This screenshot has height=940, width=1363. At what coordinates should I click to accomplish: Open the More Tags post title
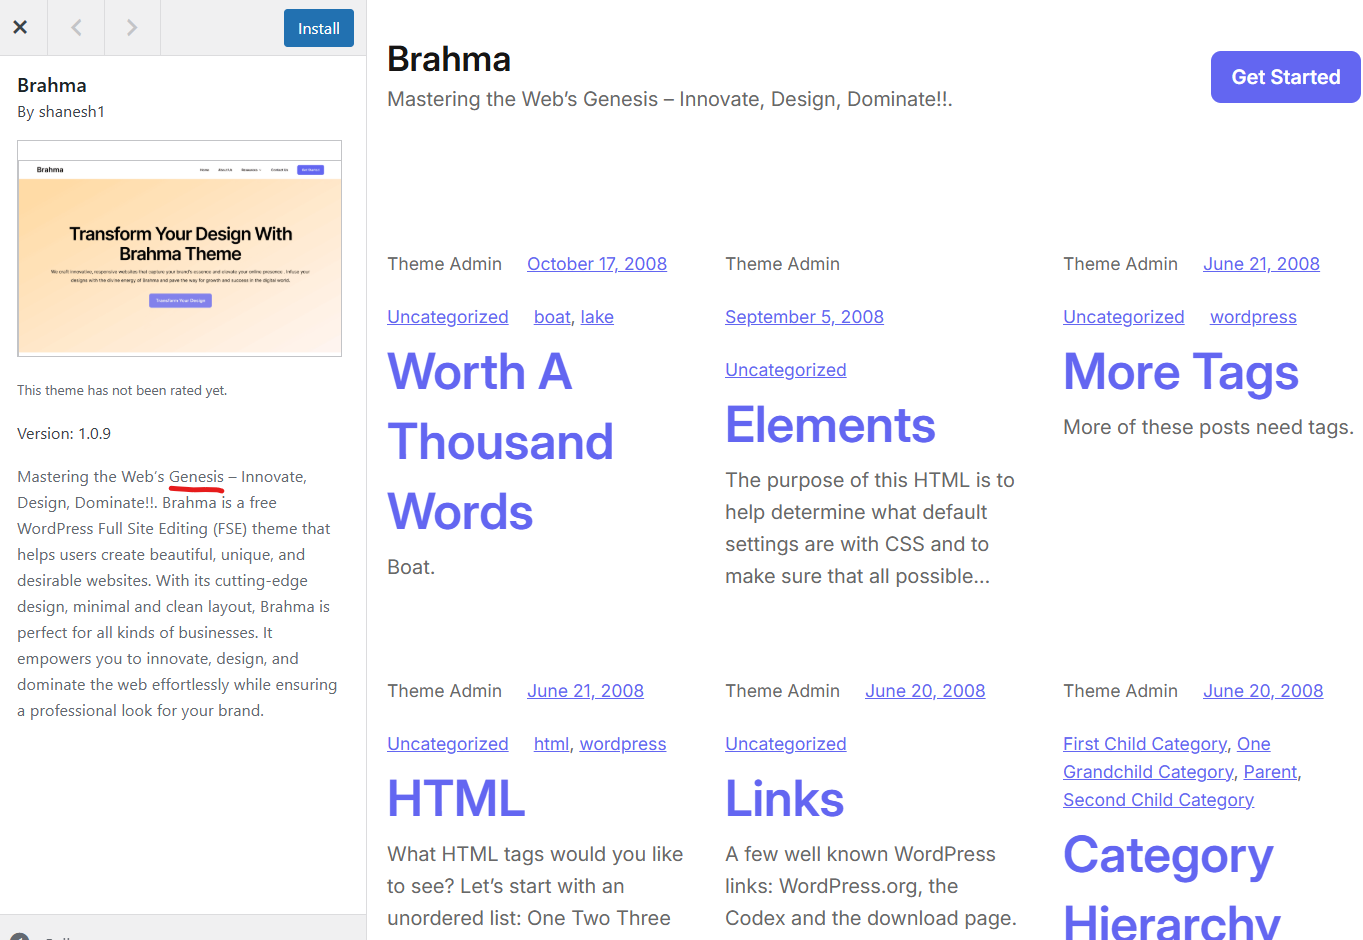click(x=1181, y=372)
